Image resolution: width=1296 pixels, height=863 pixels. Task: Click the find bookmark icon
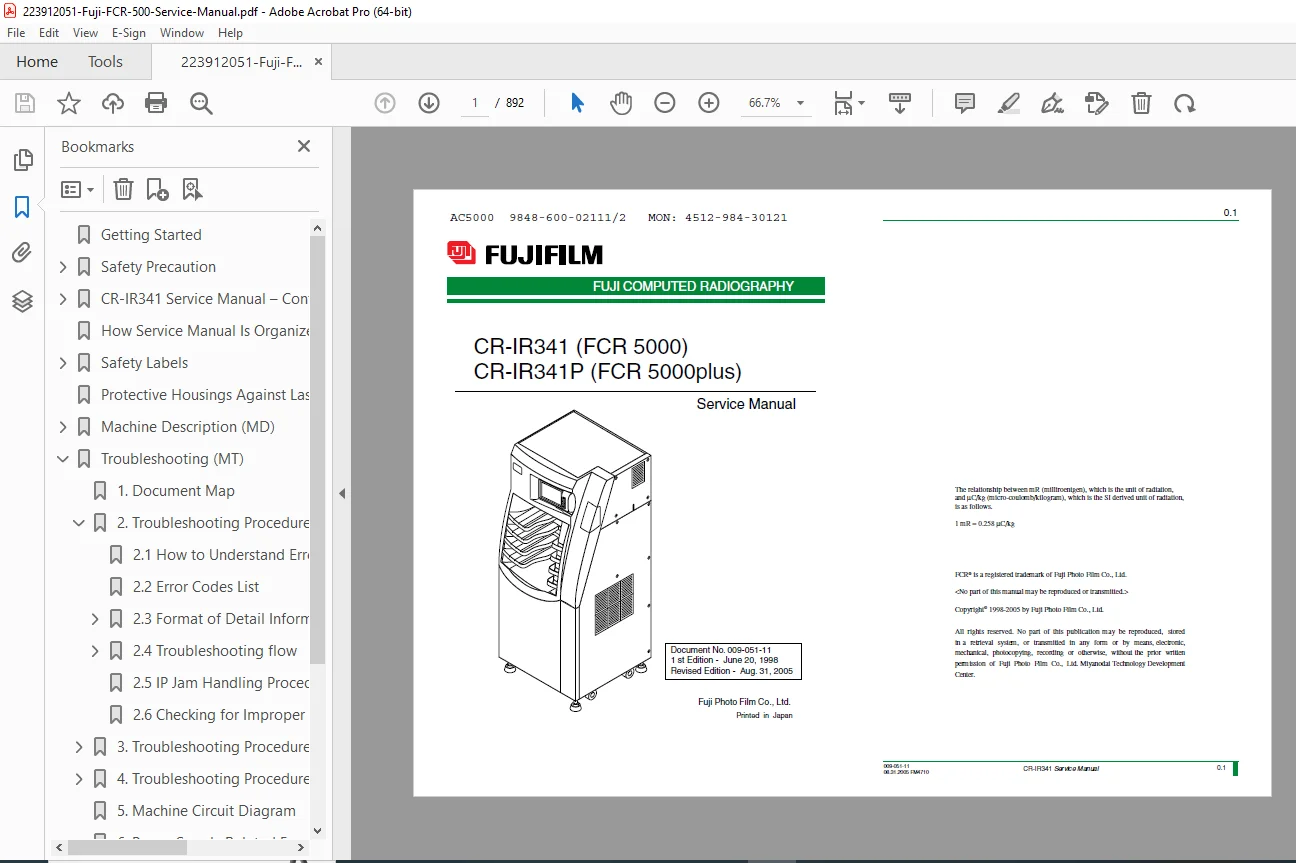pos(192,189)
